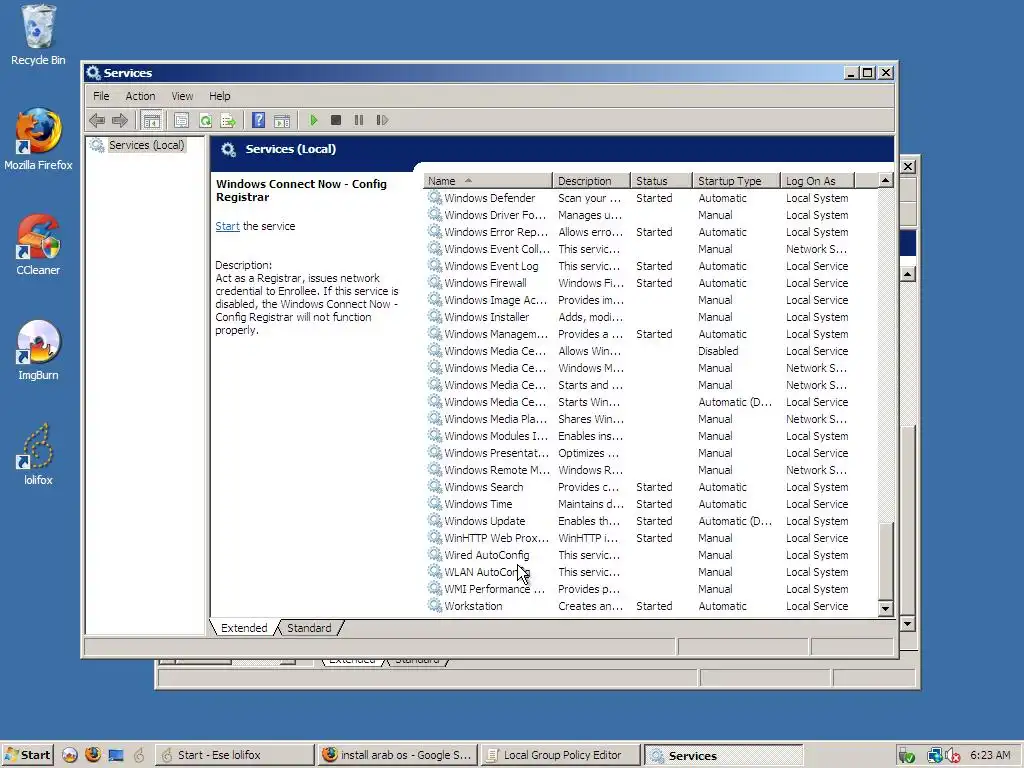1024x768 pixels.
Task: Select Services (Local) tree node
Action: pos(146,145)
